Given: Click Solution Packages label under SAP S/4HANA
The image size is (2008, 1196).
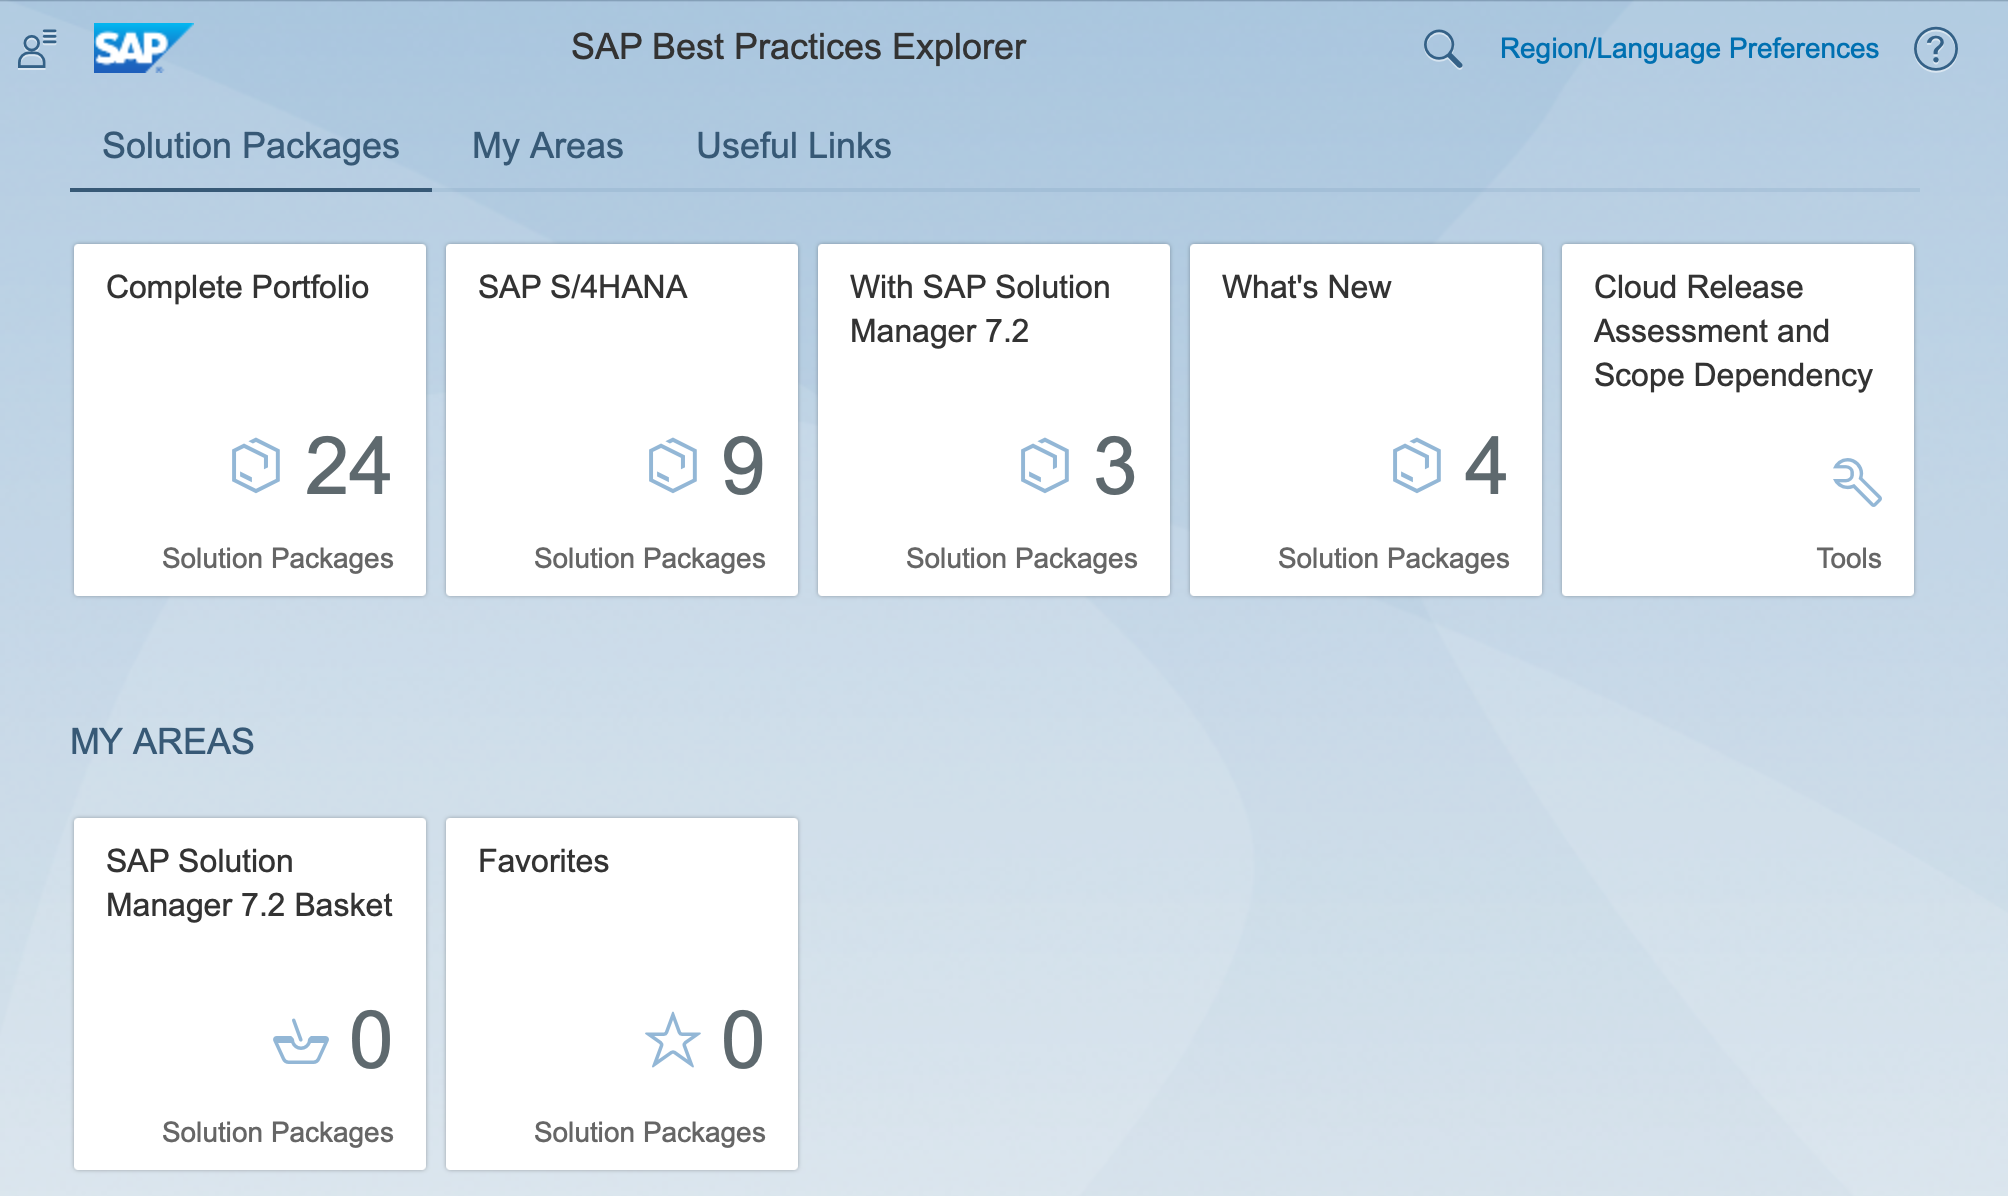Looking at the screenshot, I should (x=649, y=558).
